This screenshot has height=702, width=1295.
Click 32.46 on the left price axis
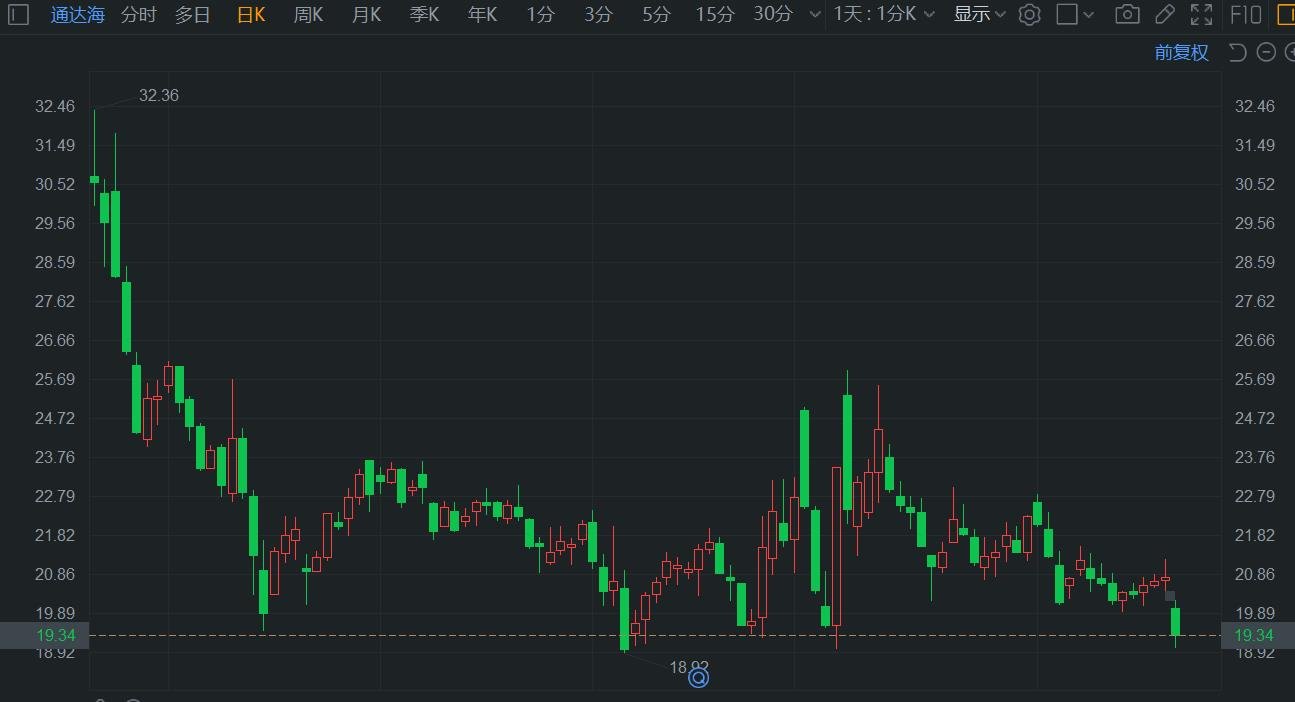(55, 106)
